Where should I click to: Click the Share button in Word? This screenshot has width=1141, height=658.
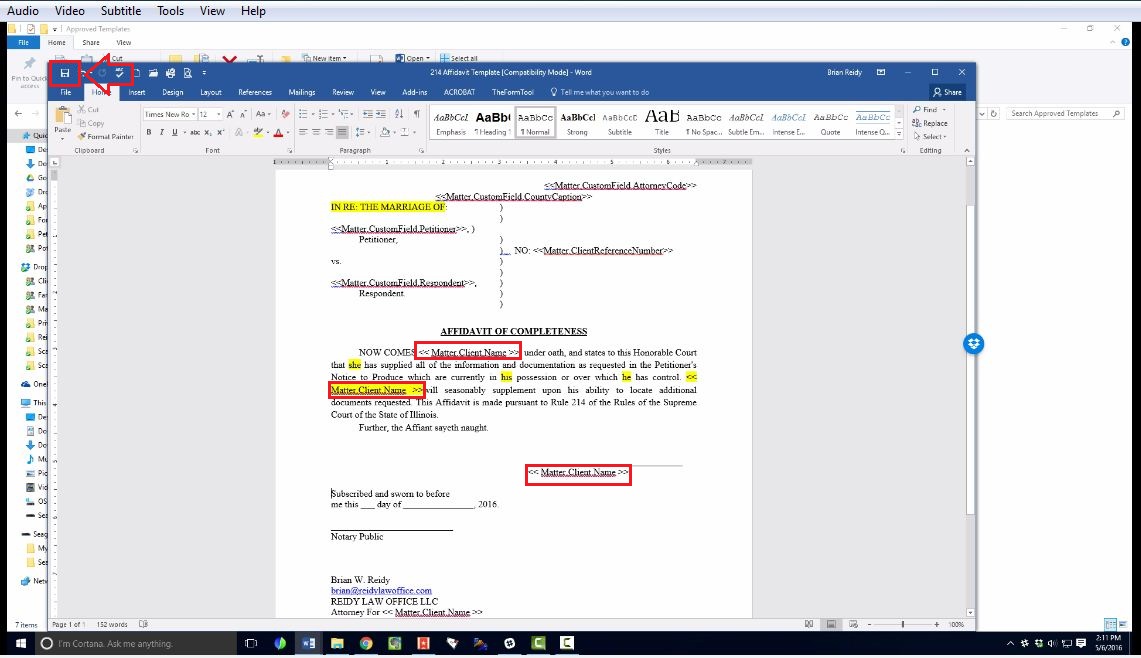(x=947, y=92)
